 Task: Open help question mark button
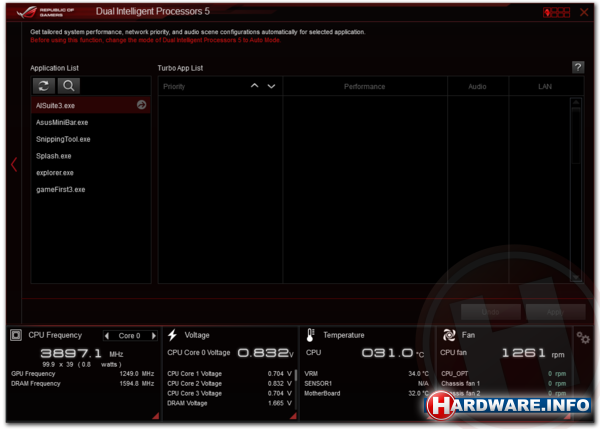coord(578,67)
